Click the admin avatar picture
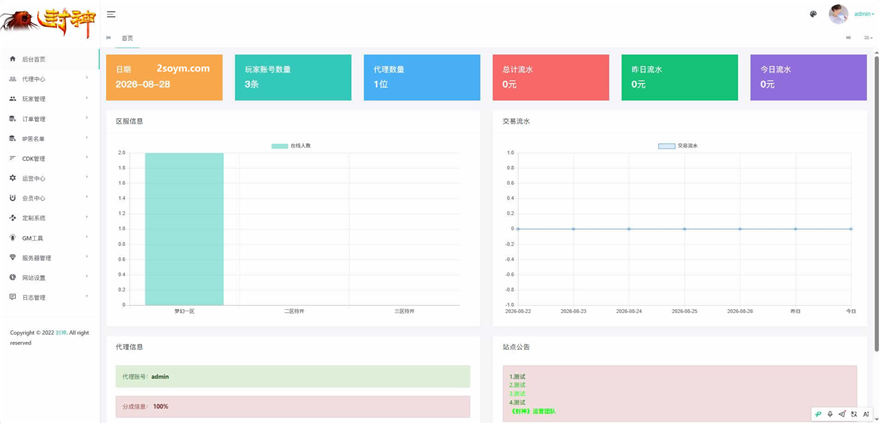This screenshot has width=880, height=424. [x=838, y=14]
